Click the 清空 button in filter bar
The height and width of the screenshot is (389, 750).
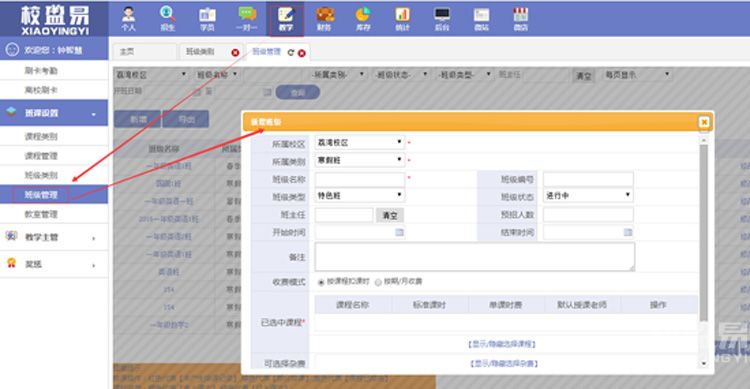click(x=584, y=76)
